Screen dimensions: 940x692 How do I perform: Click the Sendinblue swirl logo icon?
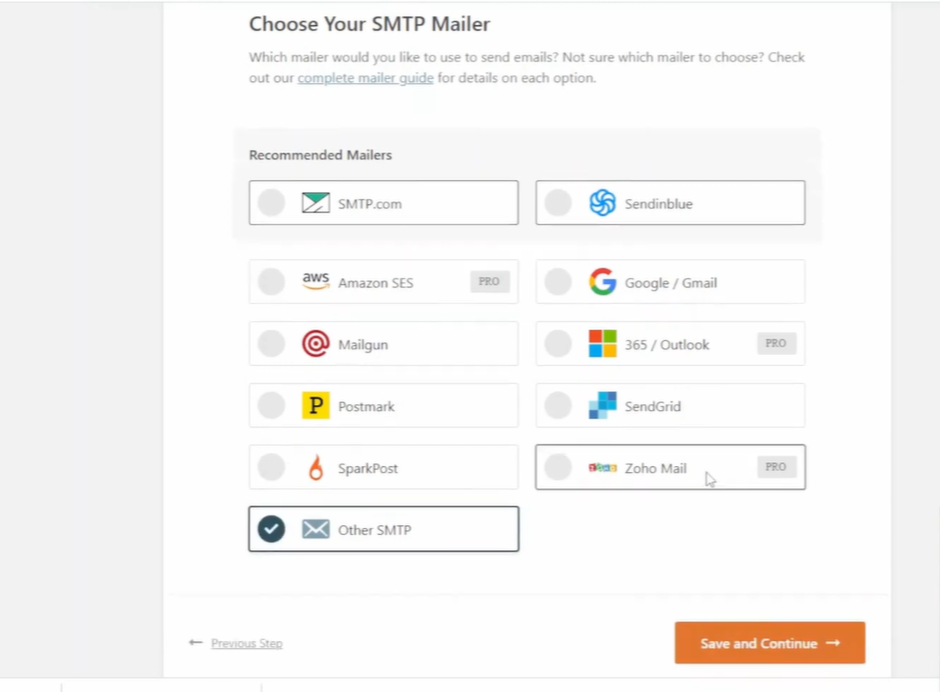tap(602, 203)
